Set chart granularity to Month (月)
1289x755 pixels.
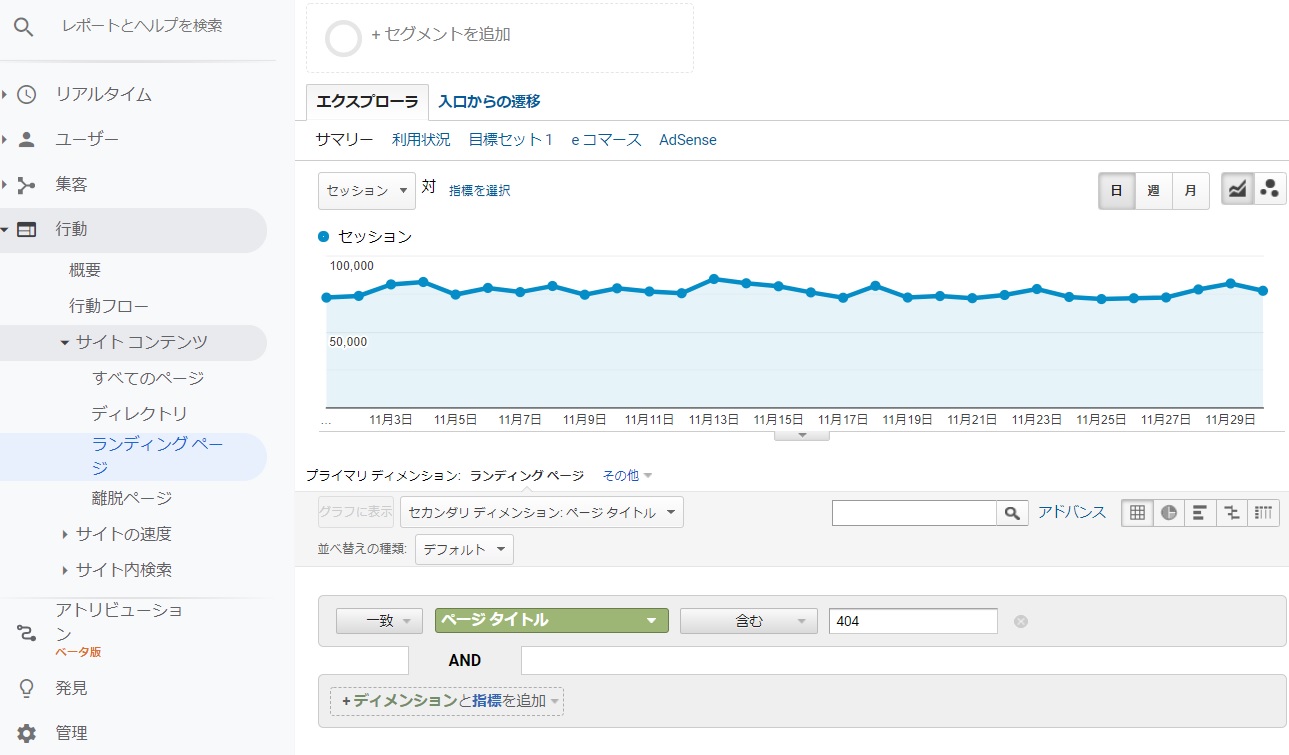point(1190,190)
